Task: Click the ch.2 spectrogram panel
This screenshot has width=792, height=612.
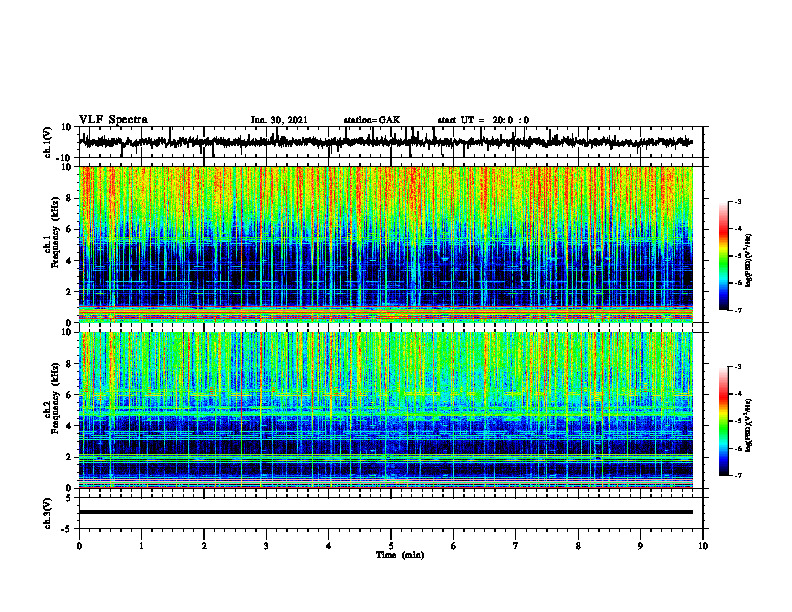Action: tap(386, 410)
